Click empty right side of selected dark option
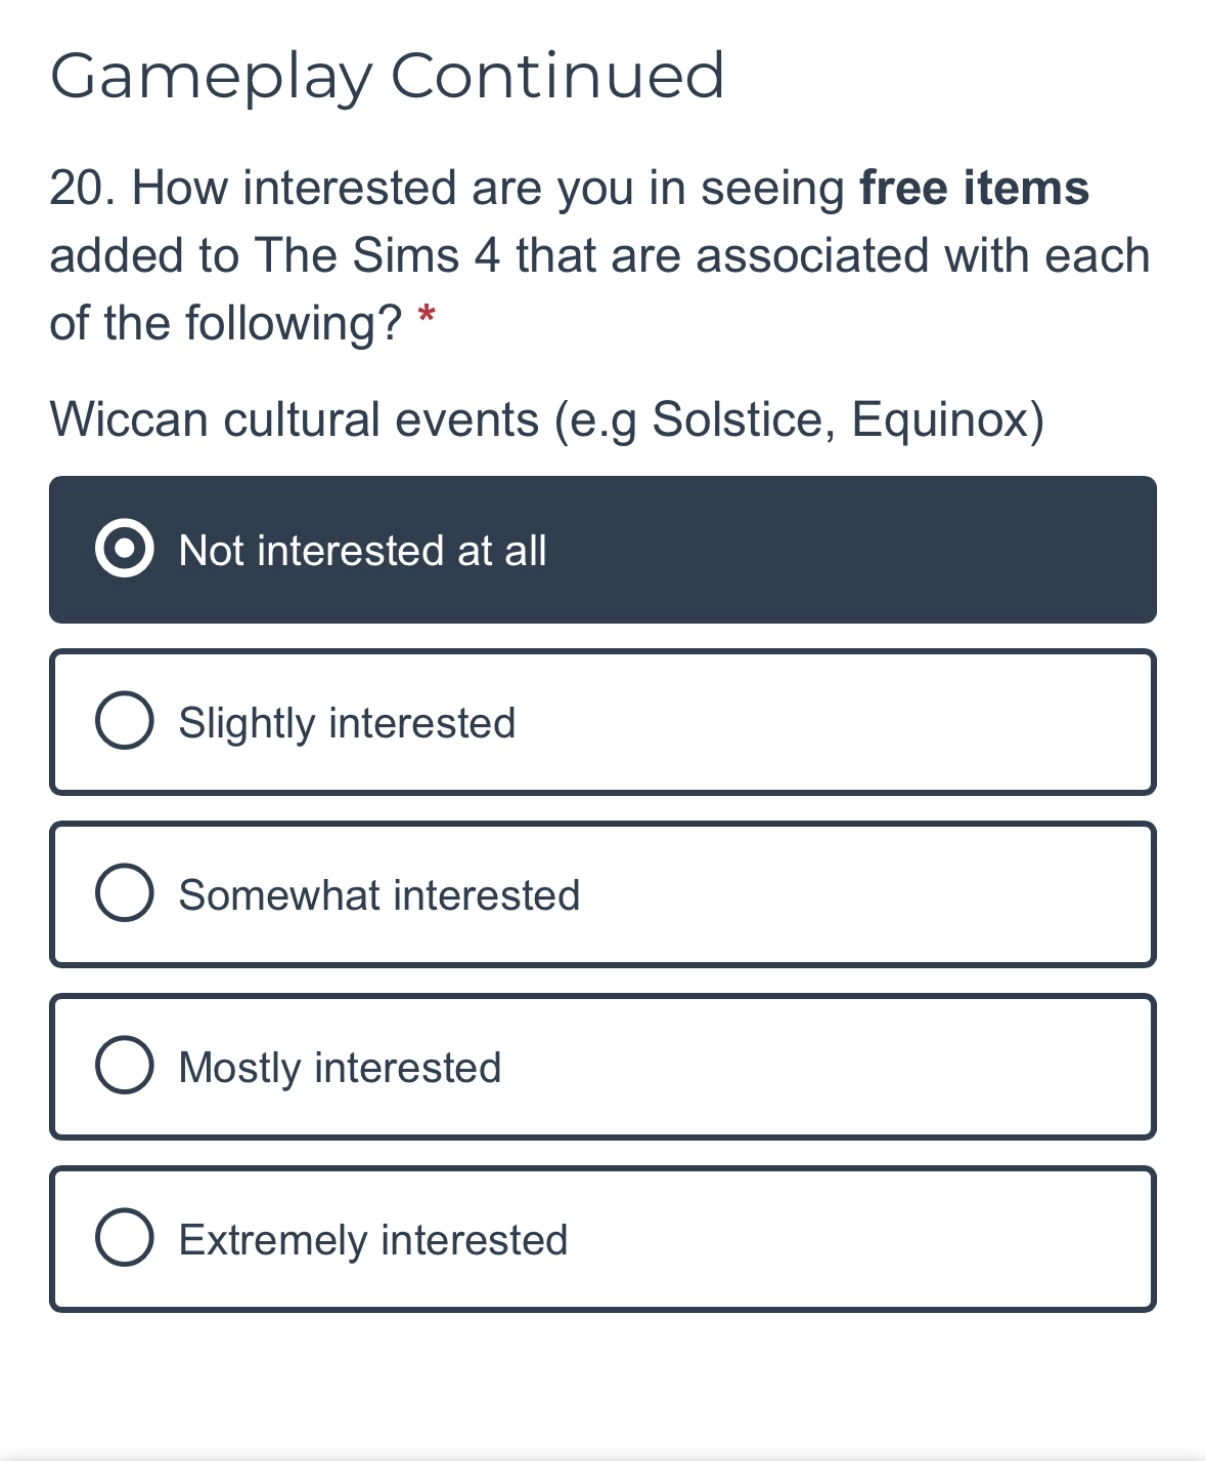Screen dimensions: 1206x1461 [x=860, y=550]
